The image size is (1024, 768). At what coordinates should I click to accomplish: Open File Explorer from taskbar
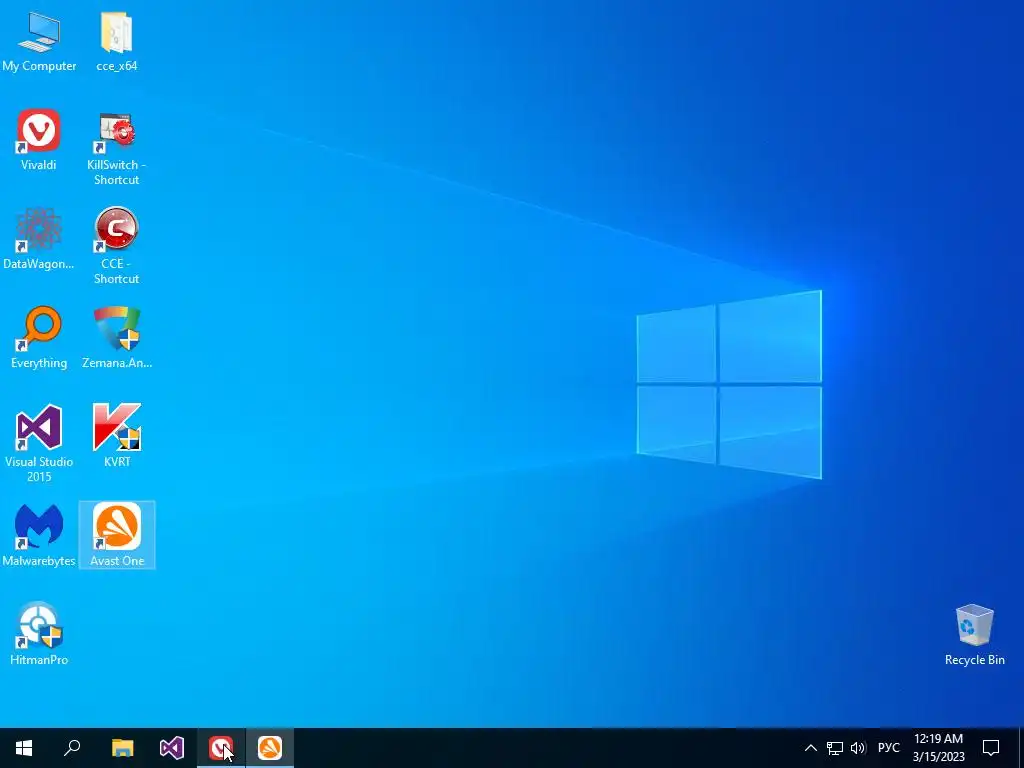tap(122, 748)
